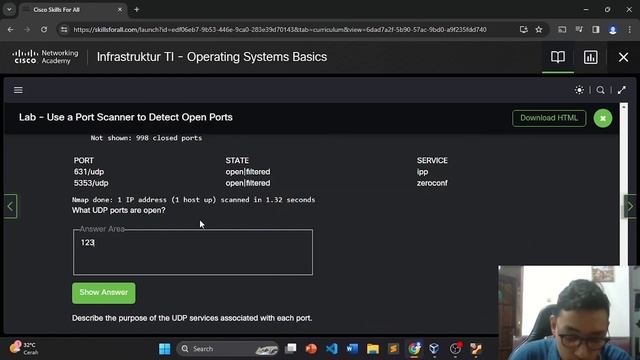Toggle the browser side panel icon
Viewport: 640px width, 360px height.
click(596, 29)
